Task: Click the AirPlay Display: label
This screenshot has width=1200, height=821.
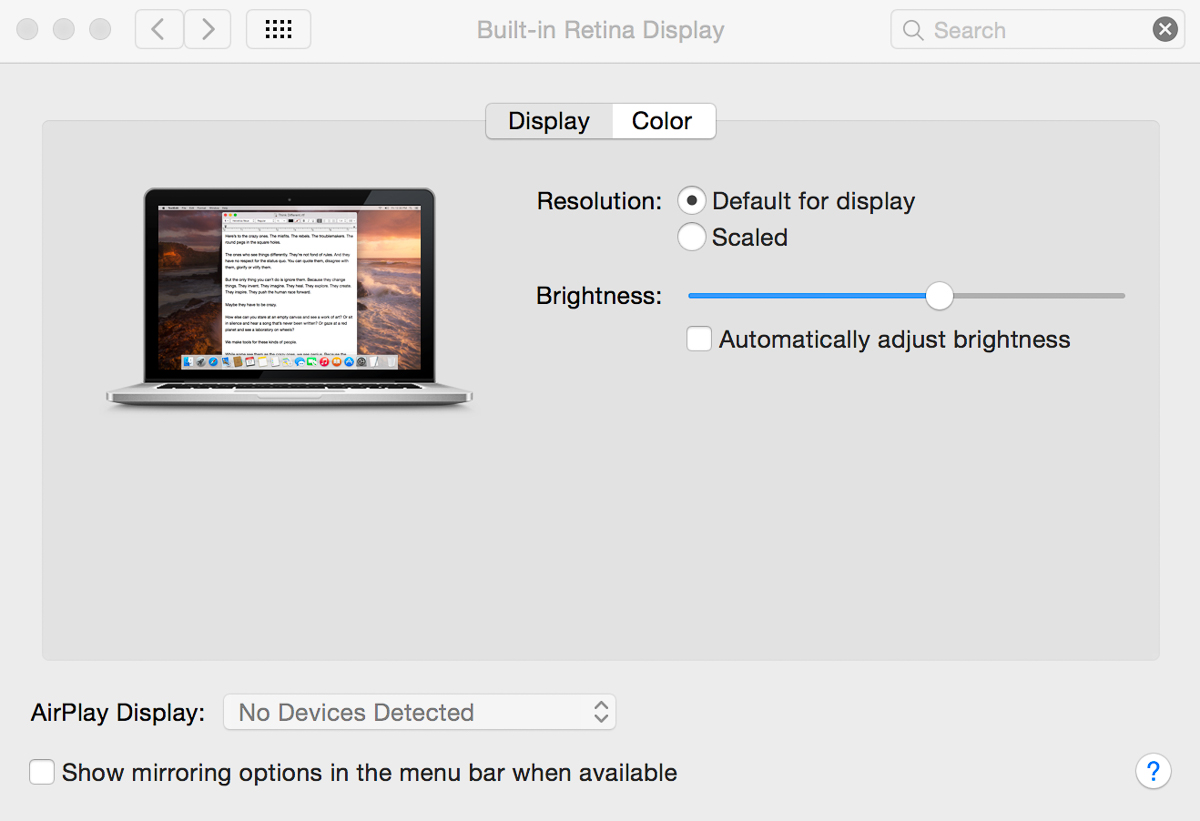Action: point(118,713)
